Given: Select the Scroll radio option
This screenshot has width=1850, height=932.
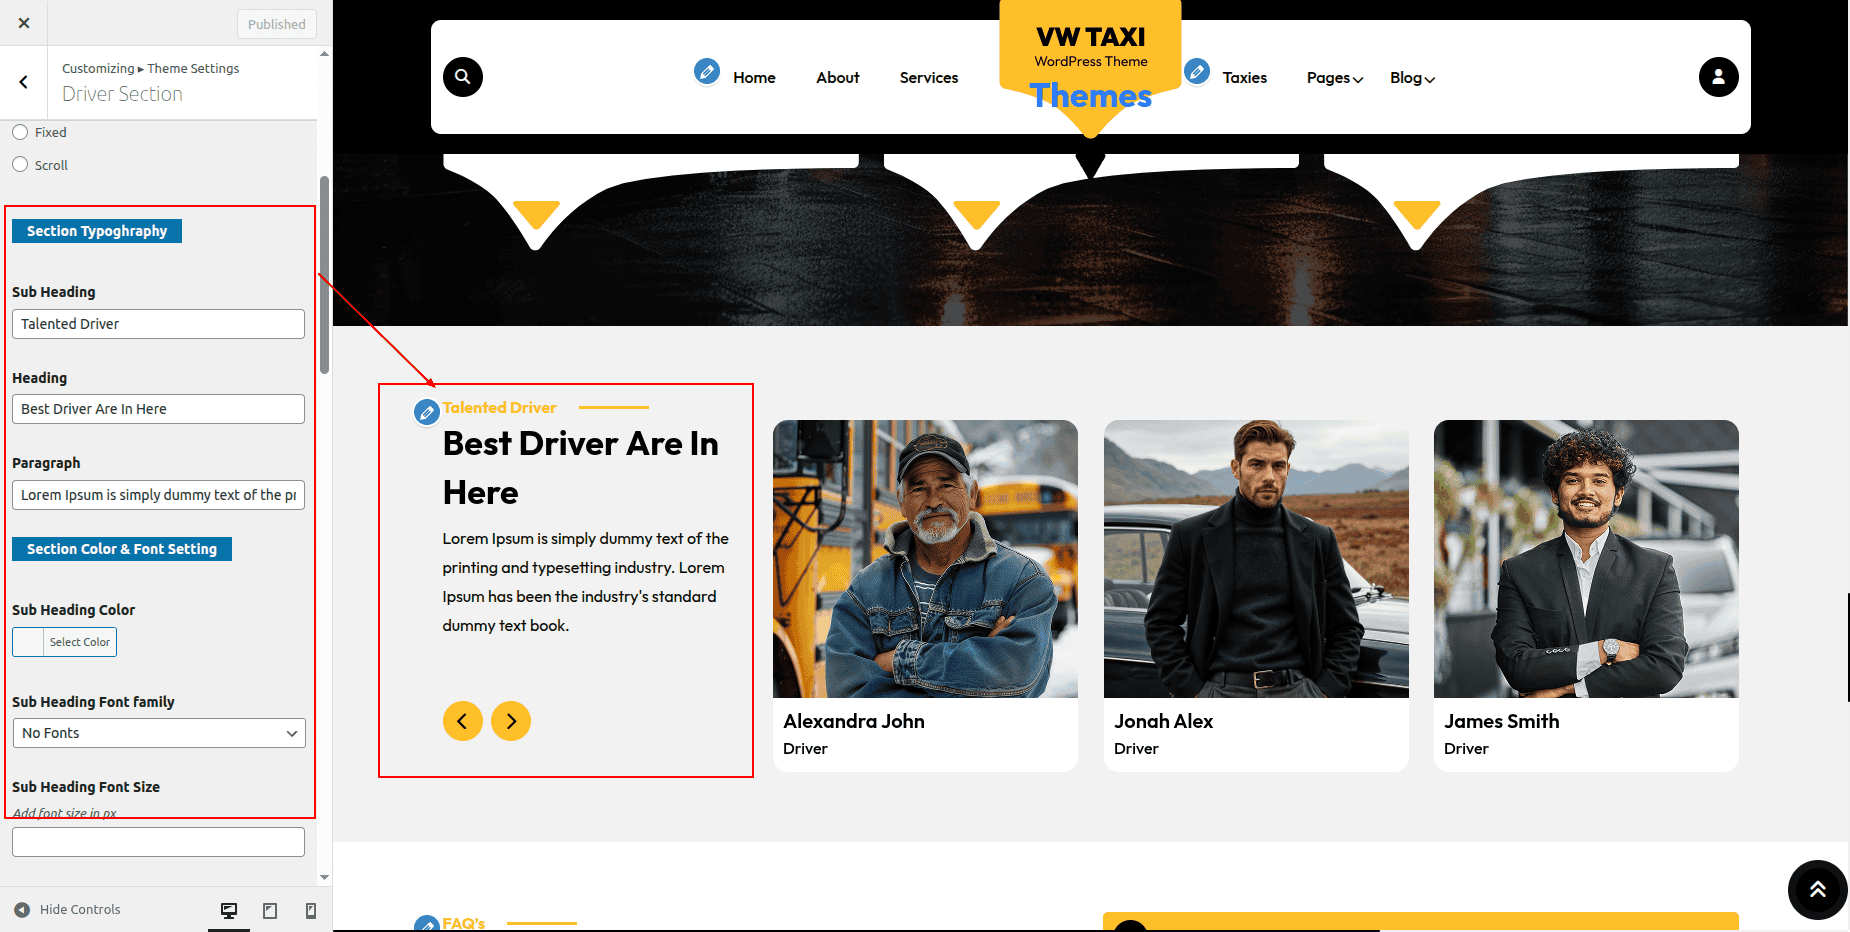Looking at the screenshot, I should 20,165.
